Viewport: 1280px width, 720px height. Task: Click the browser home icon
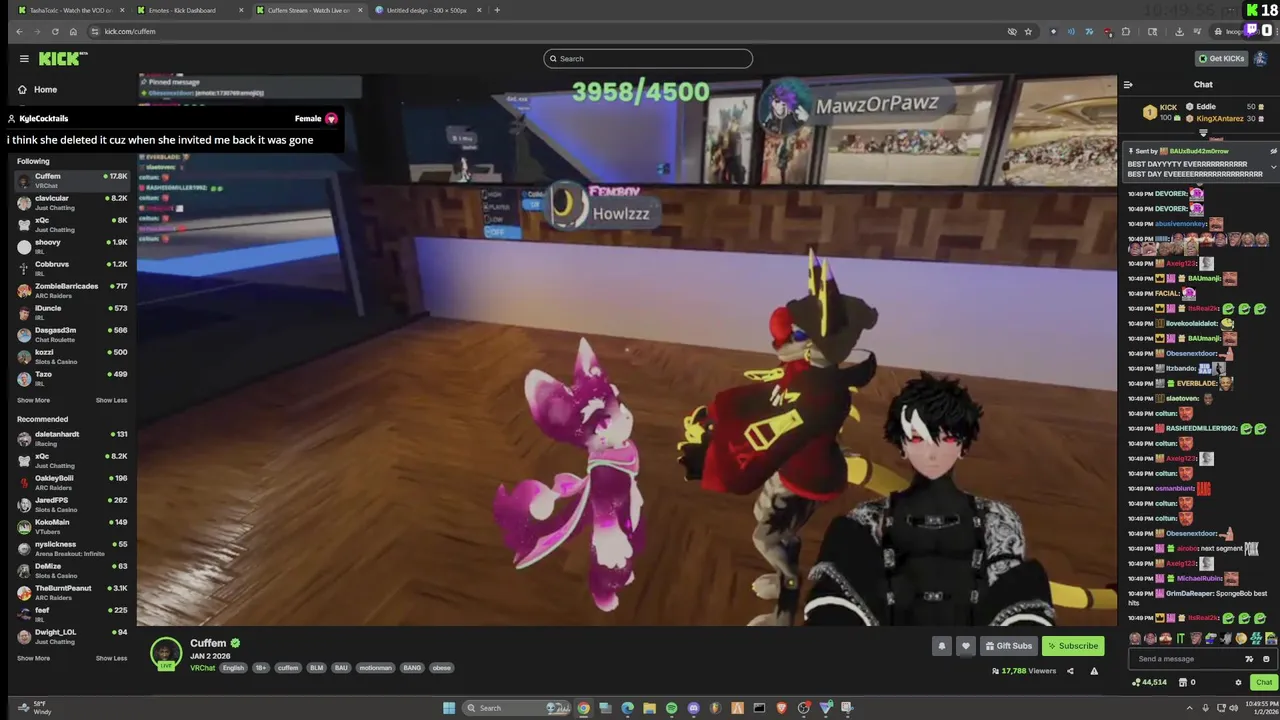[73, 31]
